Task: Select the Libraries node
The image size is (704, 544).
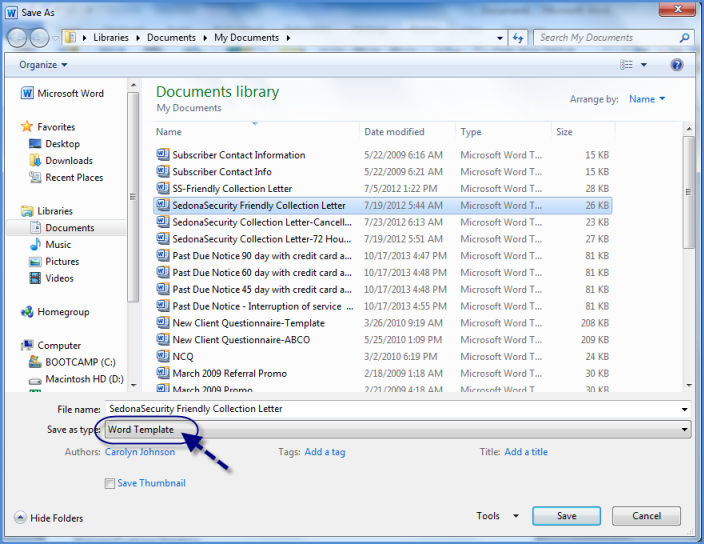Action: pos(47,211)
